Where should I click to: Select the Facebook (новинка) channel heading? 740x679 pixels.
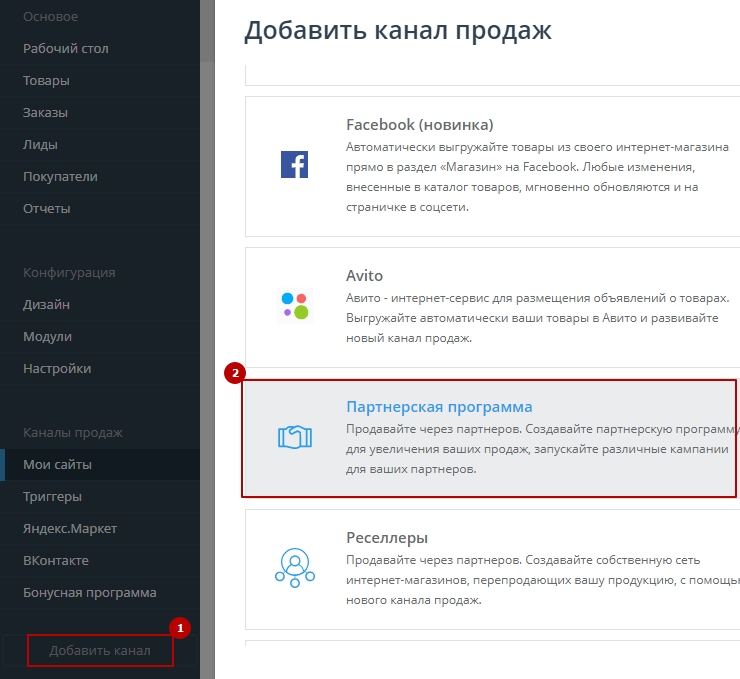coord(419,125)
